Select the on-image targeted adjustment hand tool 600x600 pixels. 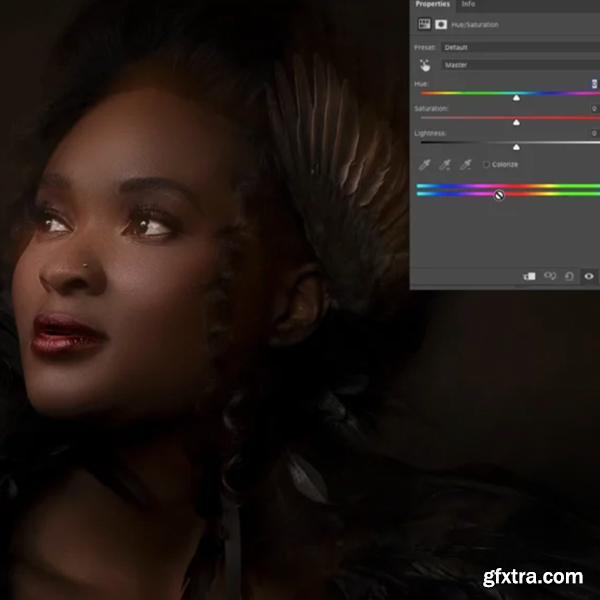coord(423,66)
